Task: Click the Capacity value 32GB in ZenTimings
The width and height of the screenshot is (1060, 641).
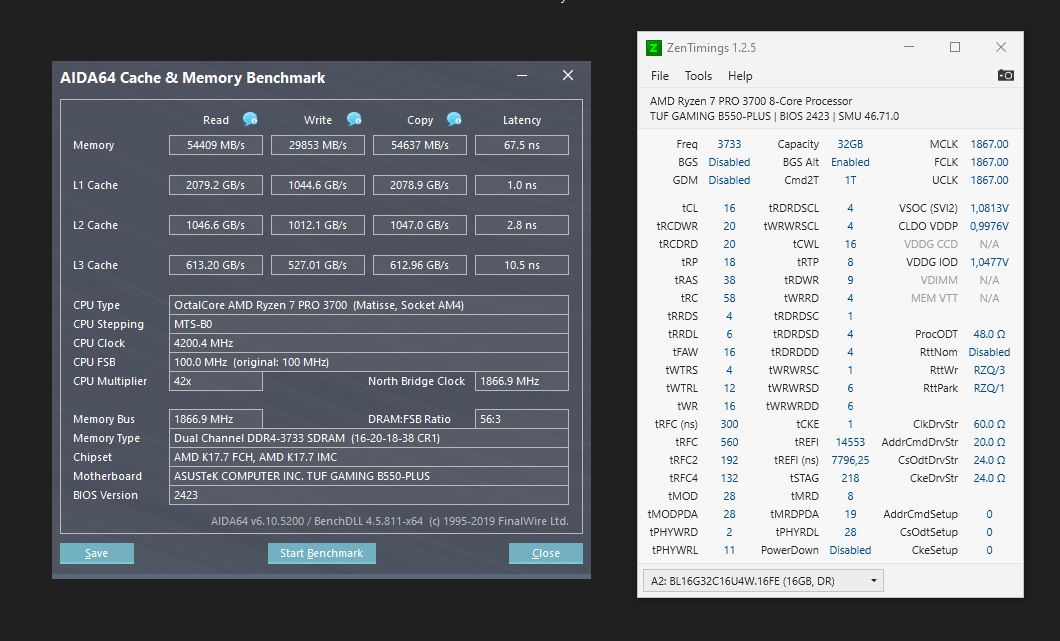Action: [850, 144]
